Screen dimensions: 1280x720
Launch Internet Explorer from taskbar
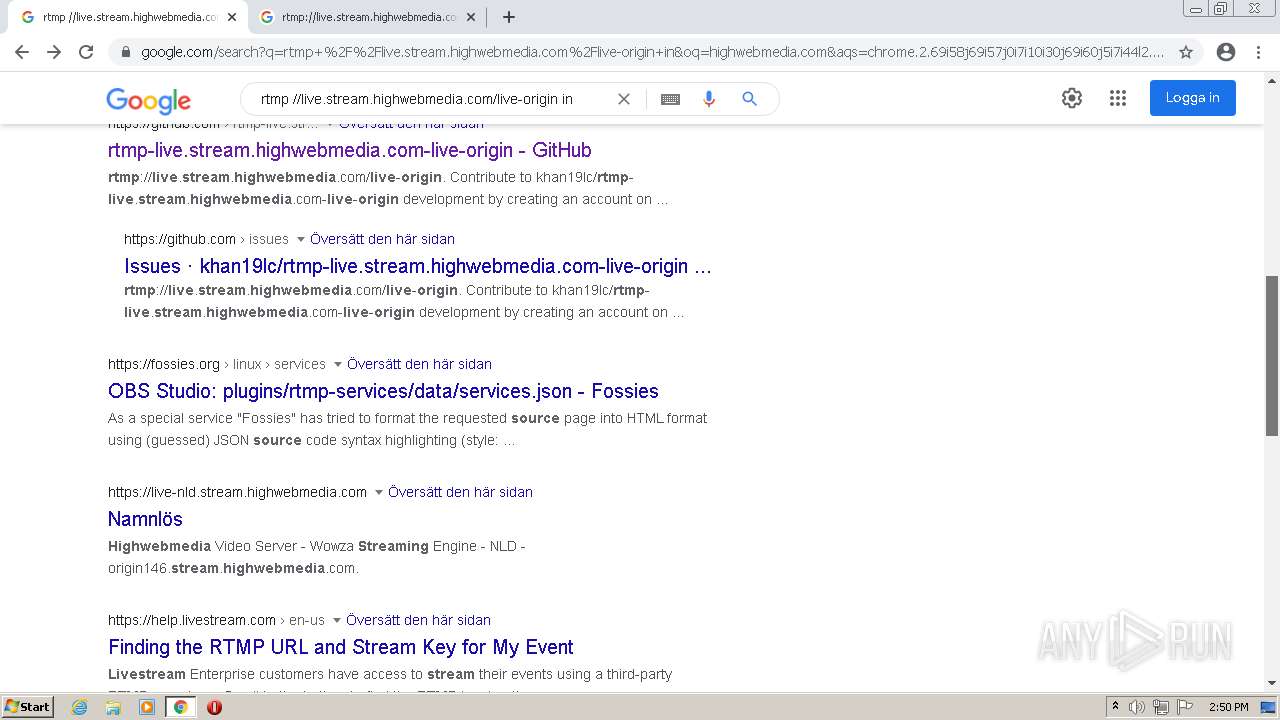click(80, 707)
